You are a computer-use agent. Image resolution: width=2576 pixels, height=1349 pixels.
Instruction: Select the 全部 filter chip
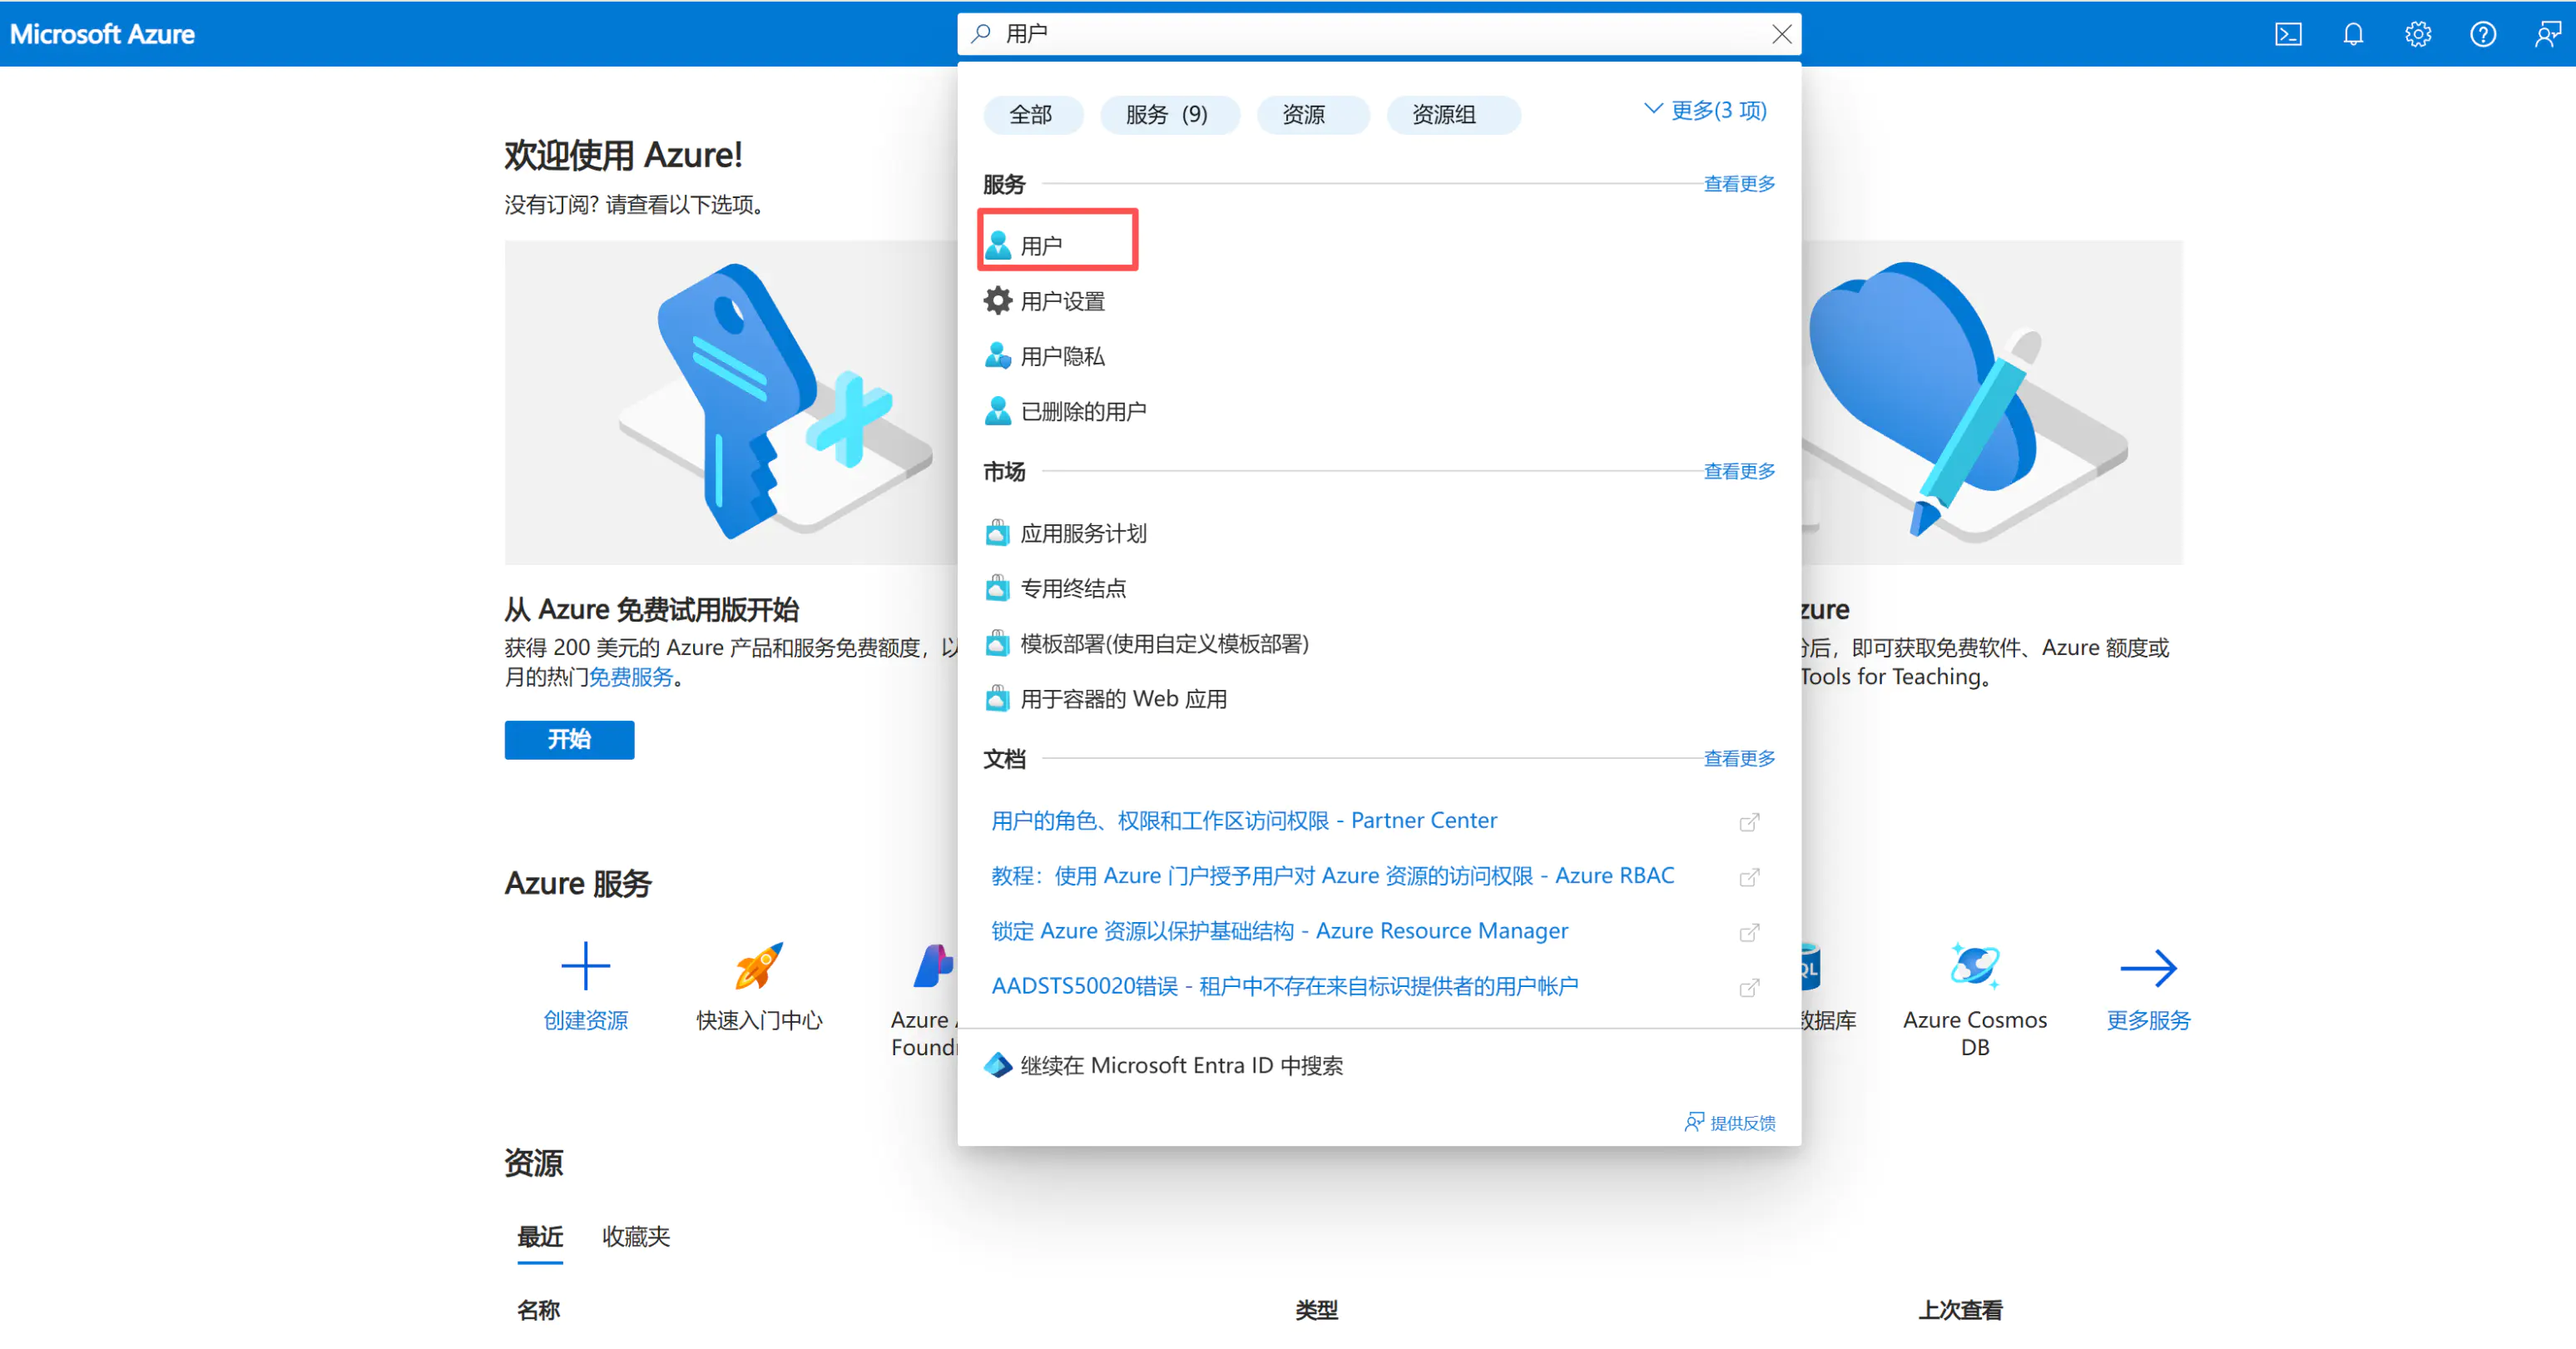coord(1032,114)
